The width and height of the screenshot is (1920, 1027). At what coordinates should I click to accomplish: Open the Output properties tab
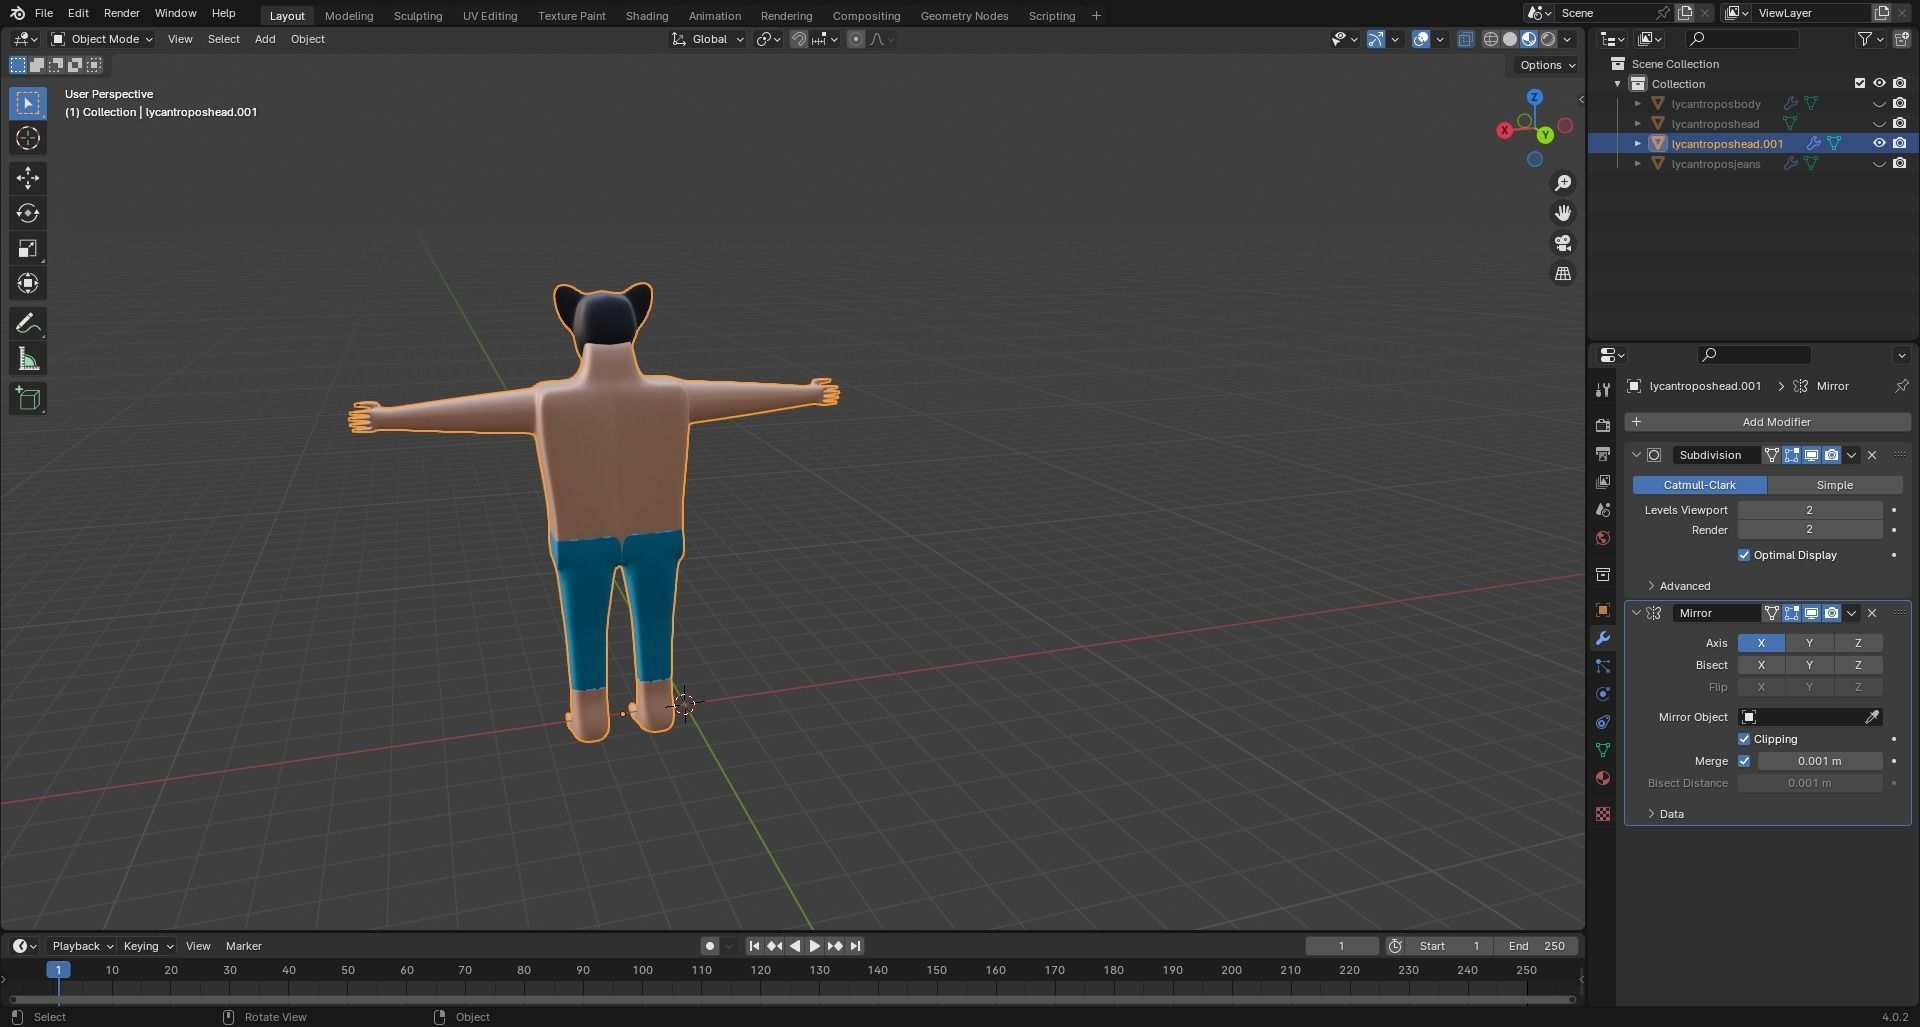pos(1603,454)
